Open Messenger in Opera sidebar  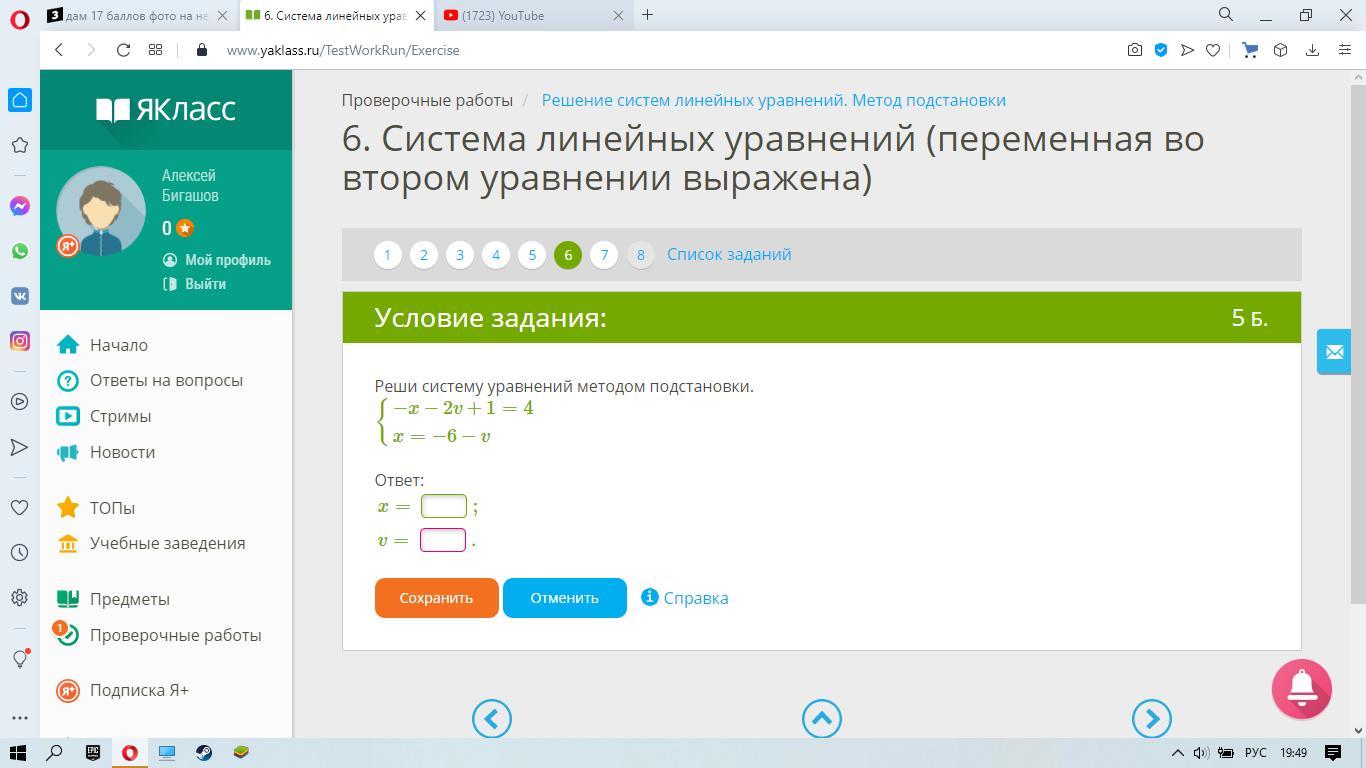tap(19, 206)
